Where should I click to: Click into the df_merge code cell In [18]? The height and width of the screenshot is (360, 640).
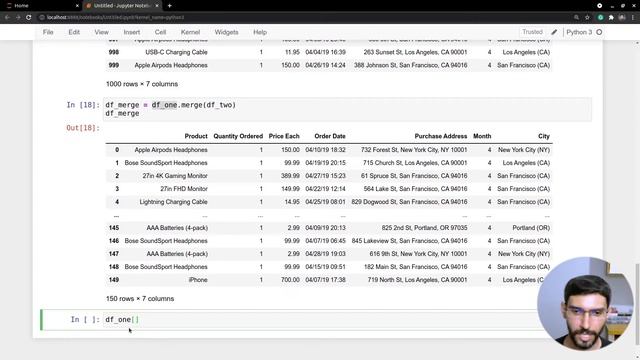348,109
